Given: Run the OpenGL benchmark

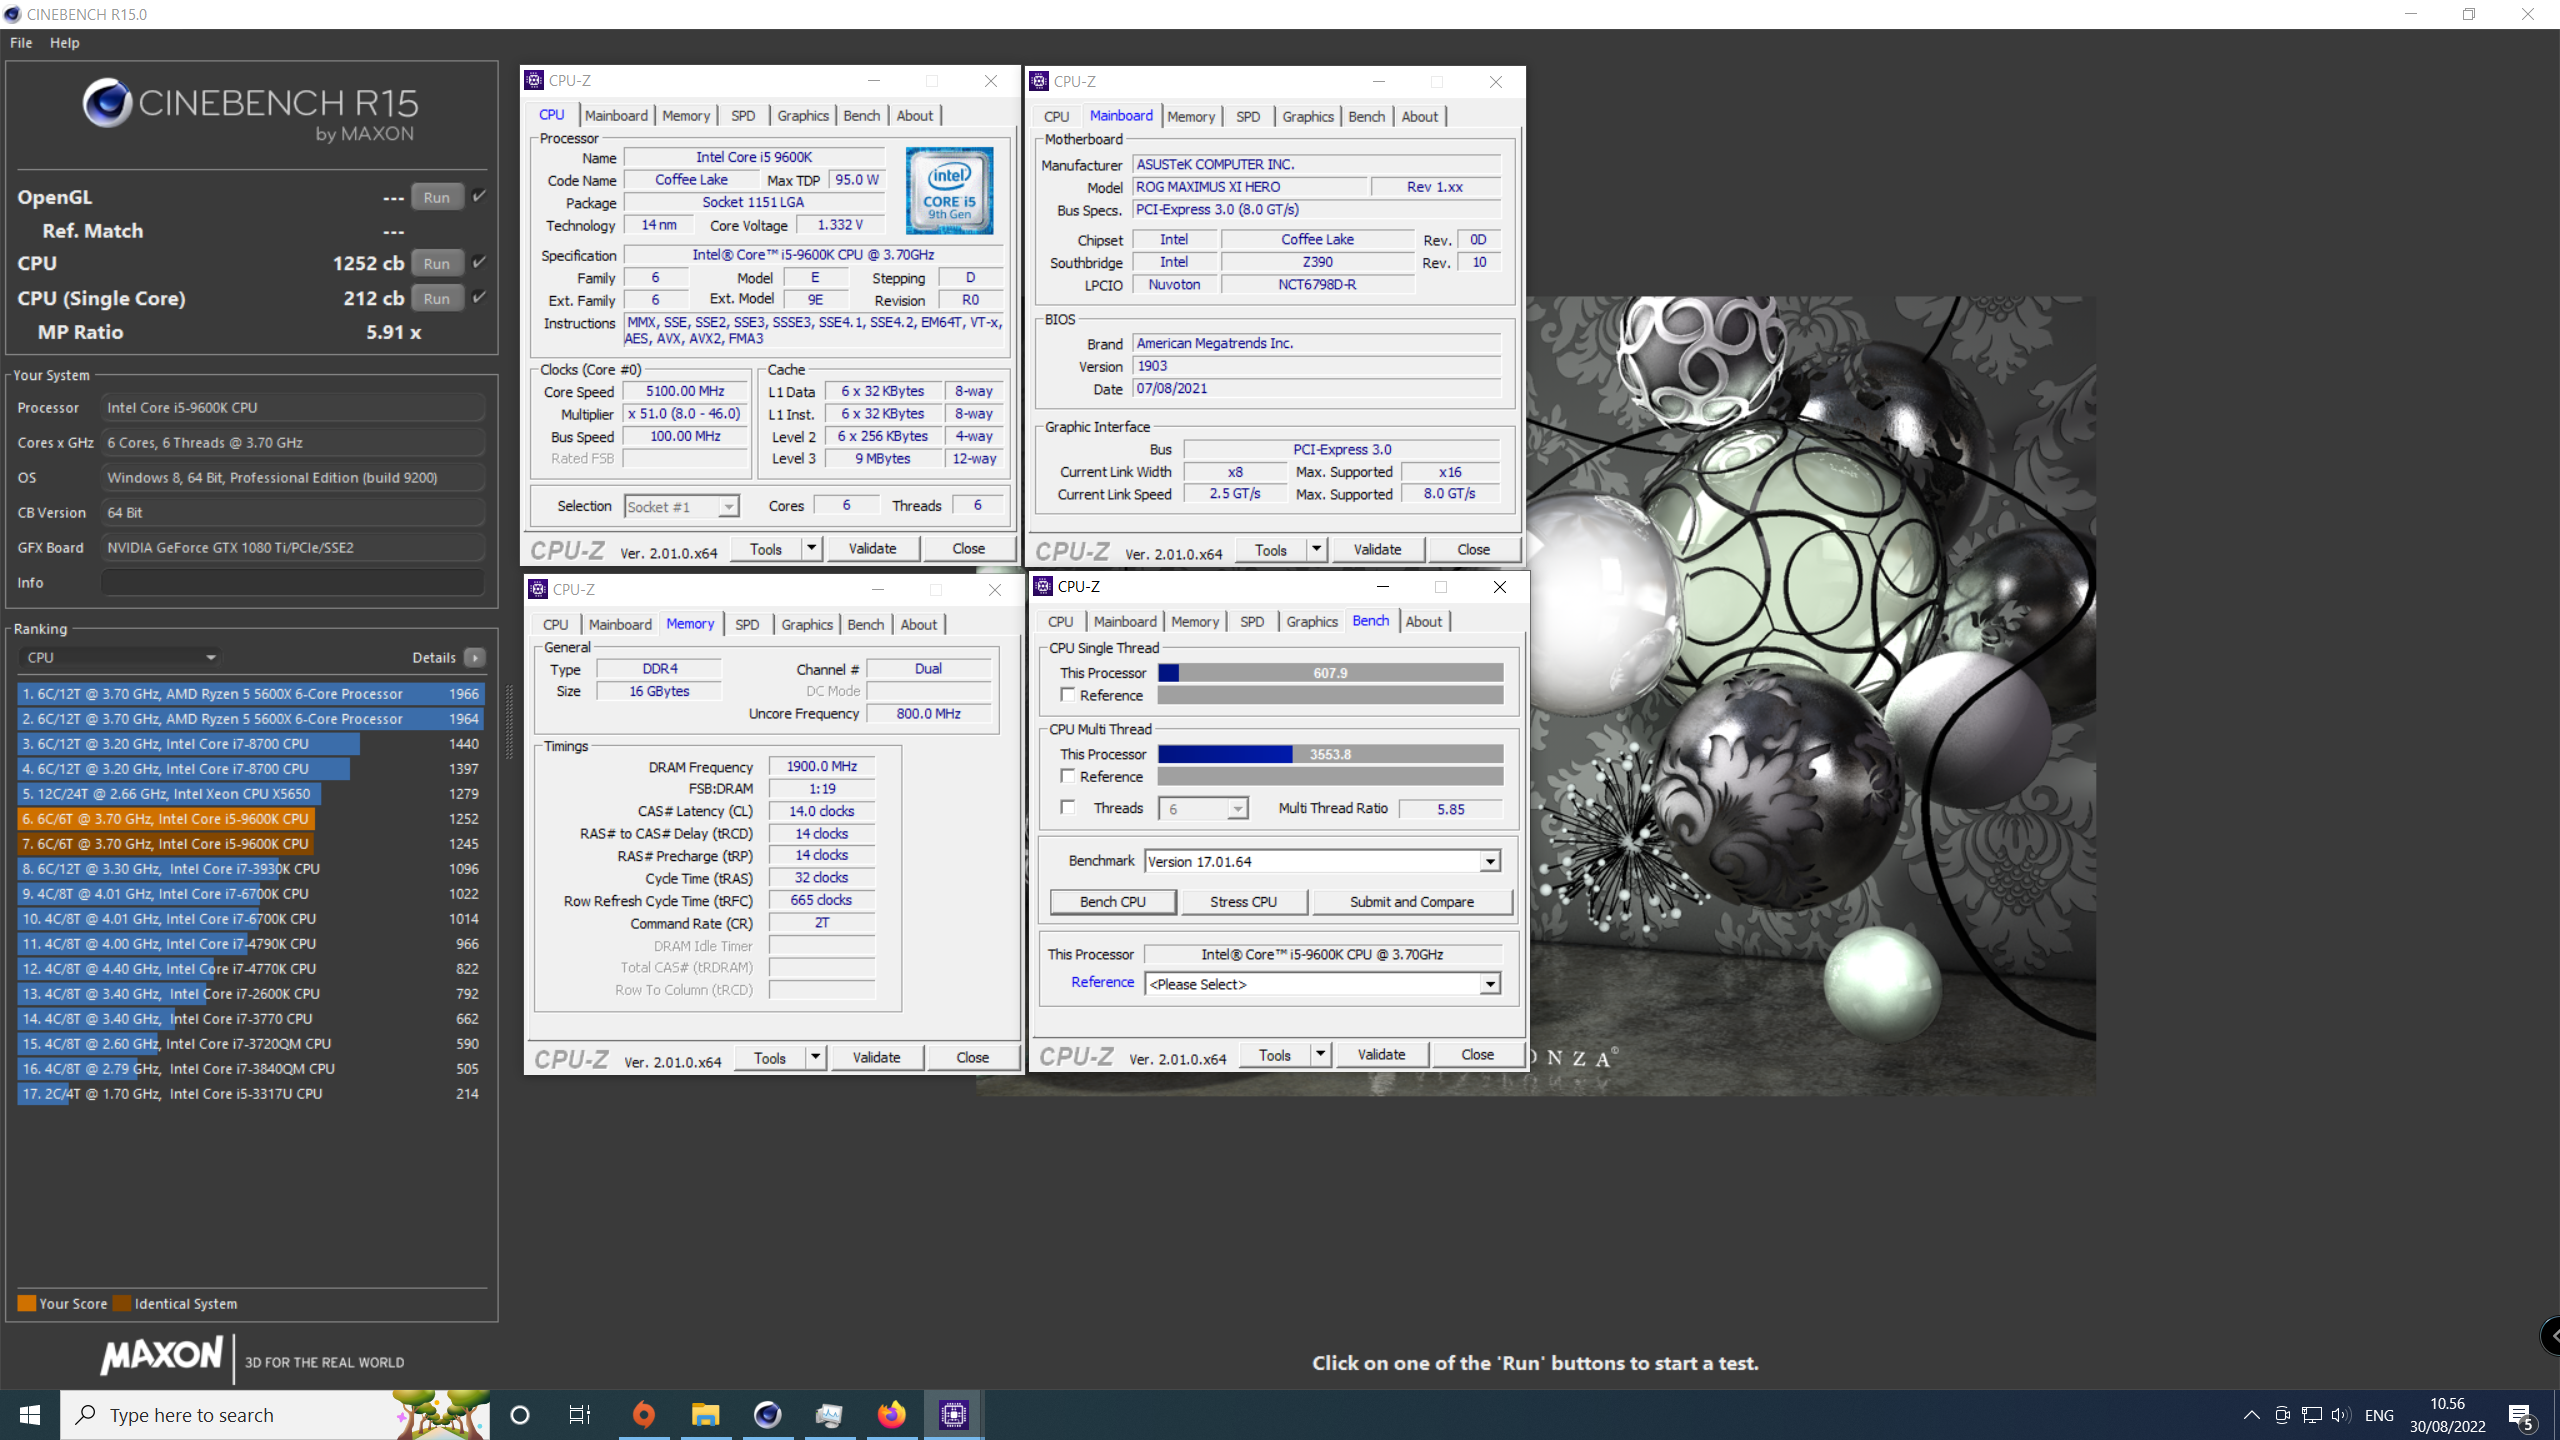Looking at the screenshot, I should [x=436, y=197].
